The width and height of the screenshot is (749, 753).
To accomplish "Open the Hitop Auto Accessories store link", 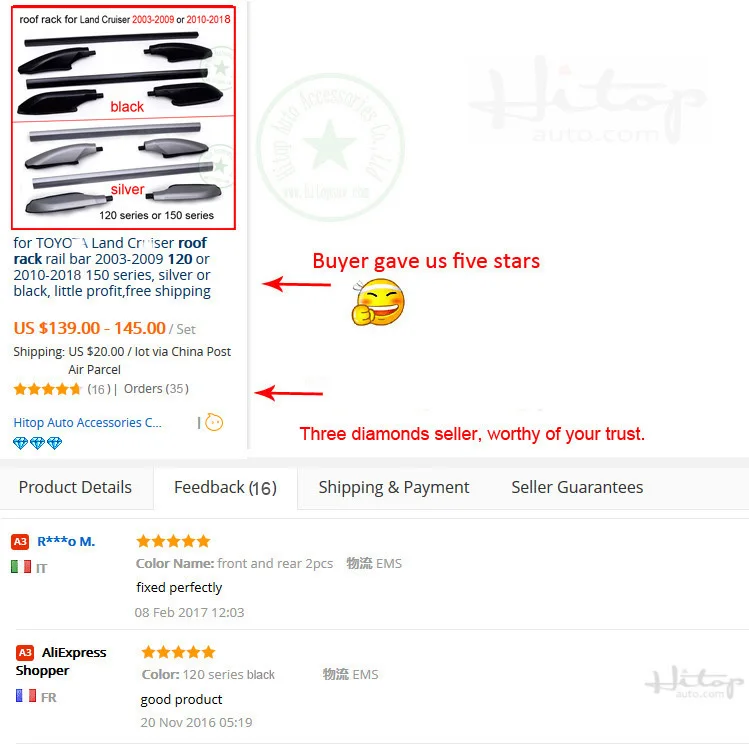I will (x=87, y=423).
